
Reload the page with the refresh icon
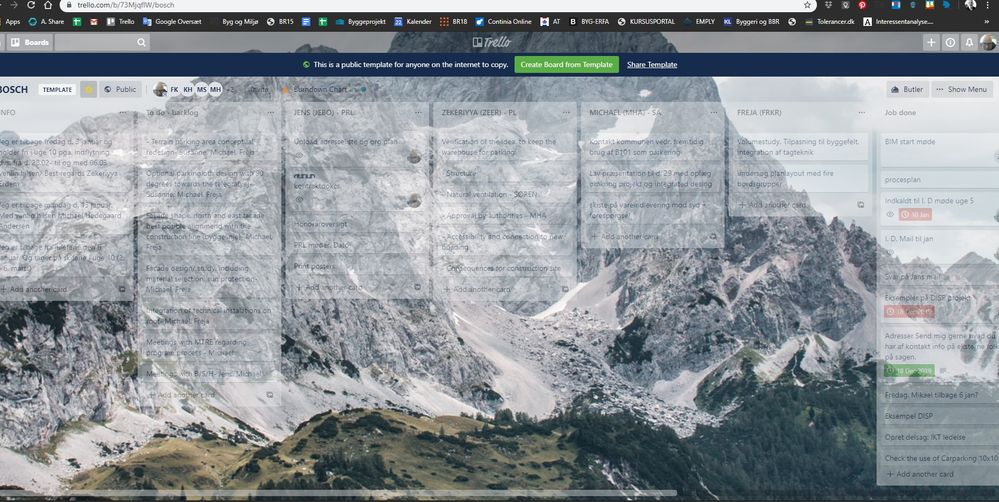pyautogui.click(x=31, y=5)
